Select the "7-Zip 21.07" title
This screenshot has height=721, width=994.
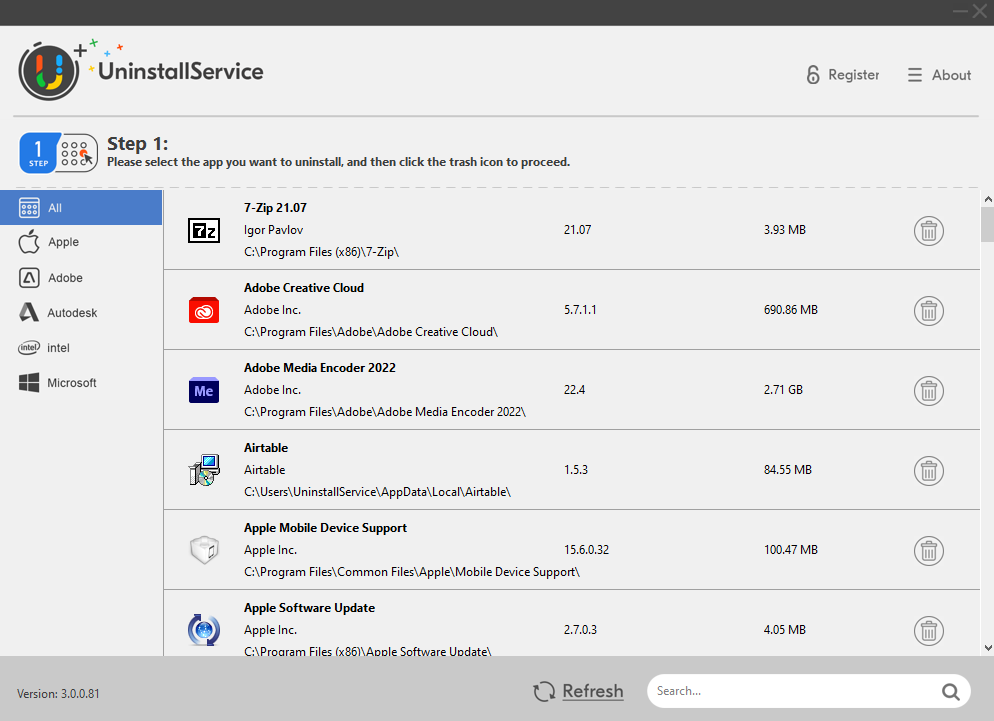pos(275,207)
